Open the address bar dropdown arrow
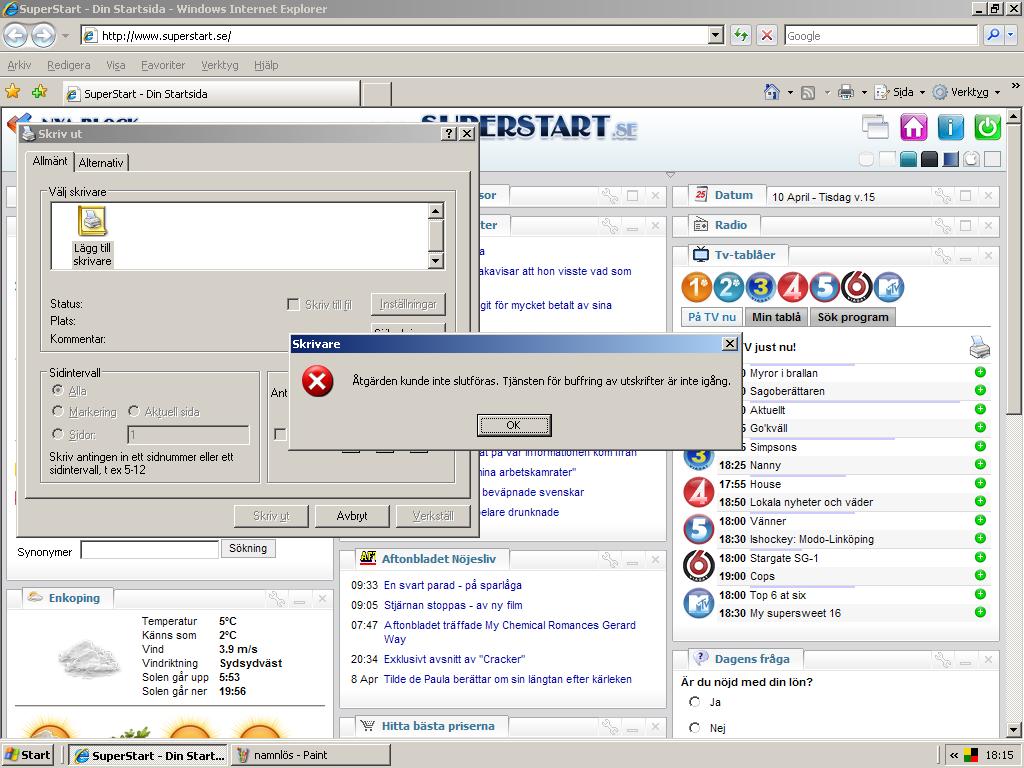The width and height of the screenshot is (1024, 768). pos(716,35)
